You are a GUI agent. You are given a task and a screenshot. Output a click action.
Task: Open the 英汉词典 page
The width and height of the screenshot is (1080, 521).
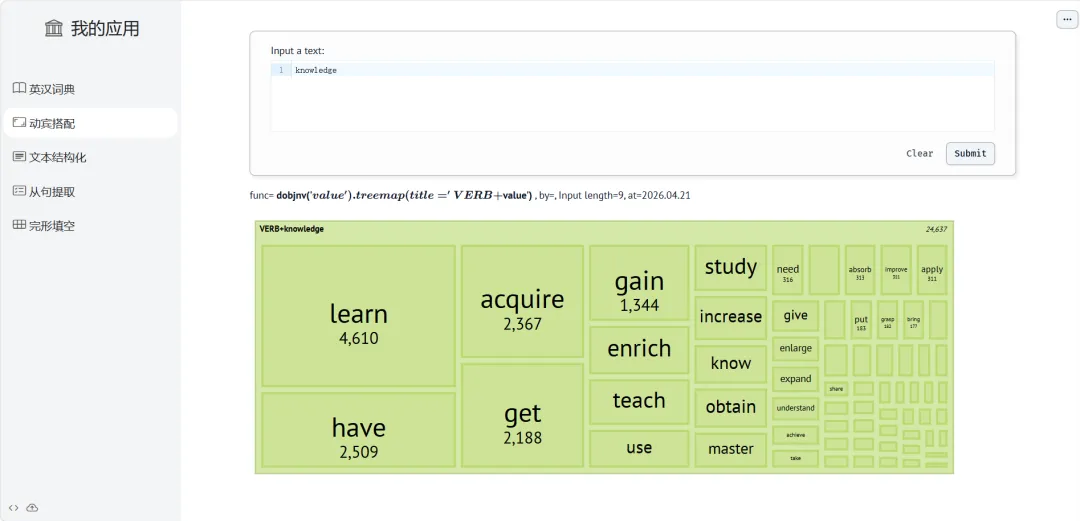point(52,89)
